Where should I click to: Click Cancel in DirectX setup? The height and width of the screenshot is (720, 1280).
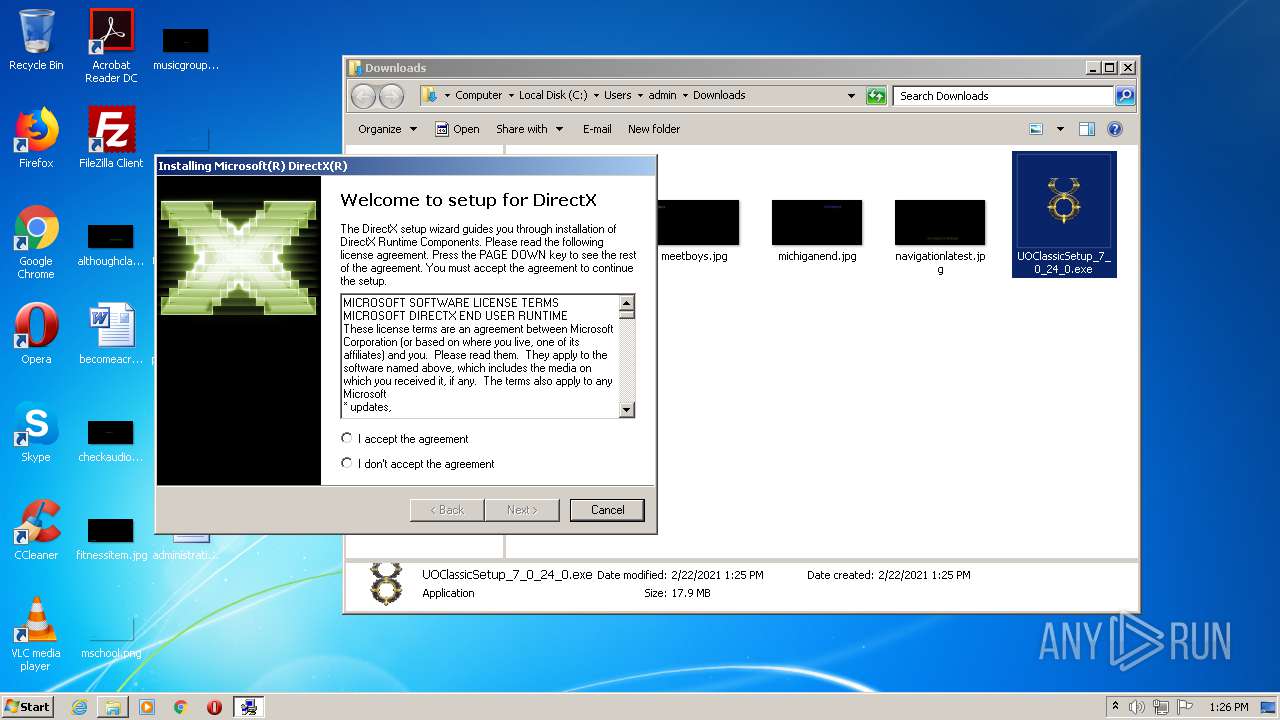tap(607, 510)
